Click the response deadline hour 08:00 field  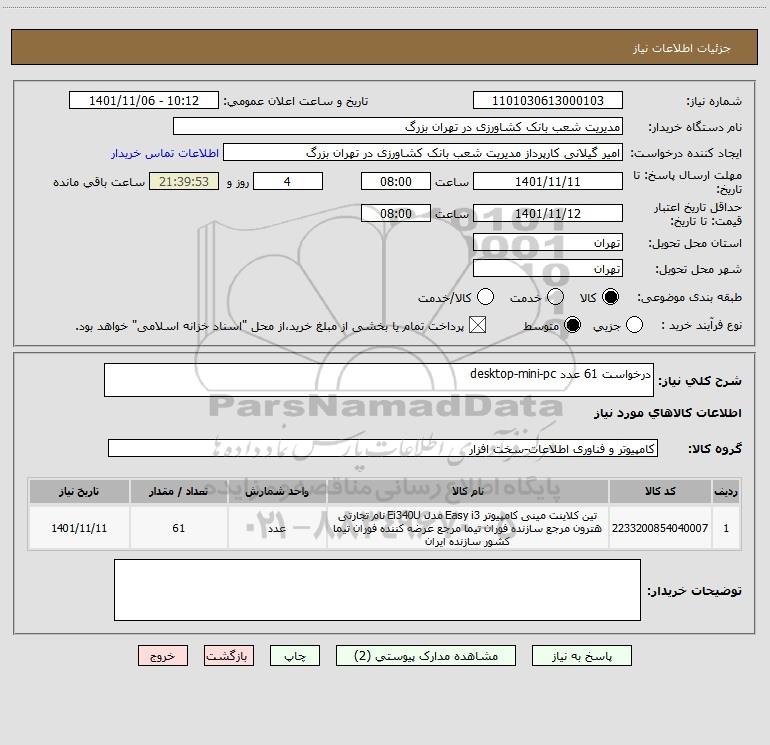tap(396, 181)
